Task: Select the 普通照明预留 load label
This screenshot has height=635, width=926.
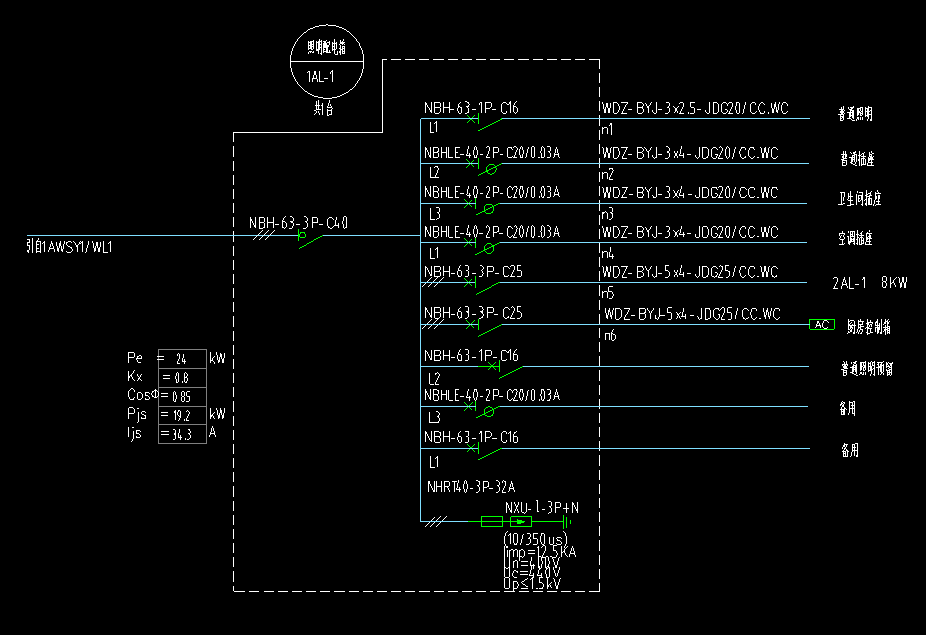Action: (x=867, y=369)
